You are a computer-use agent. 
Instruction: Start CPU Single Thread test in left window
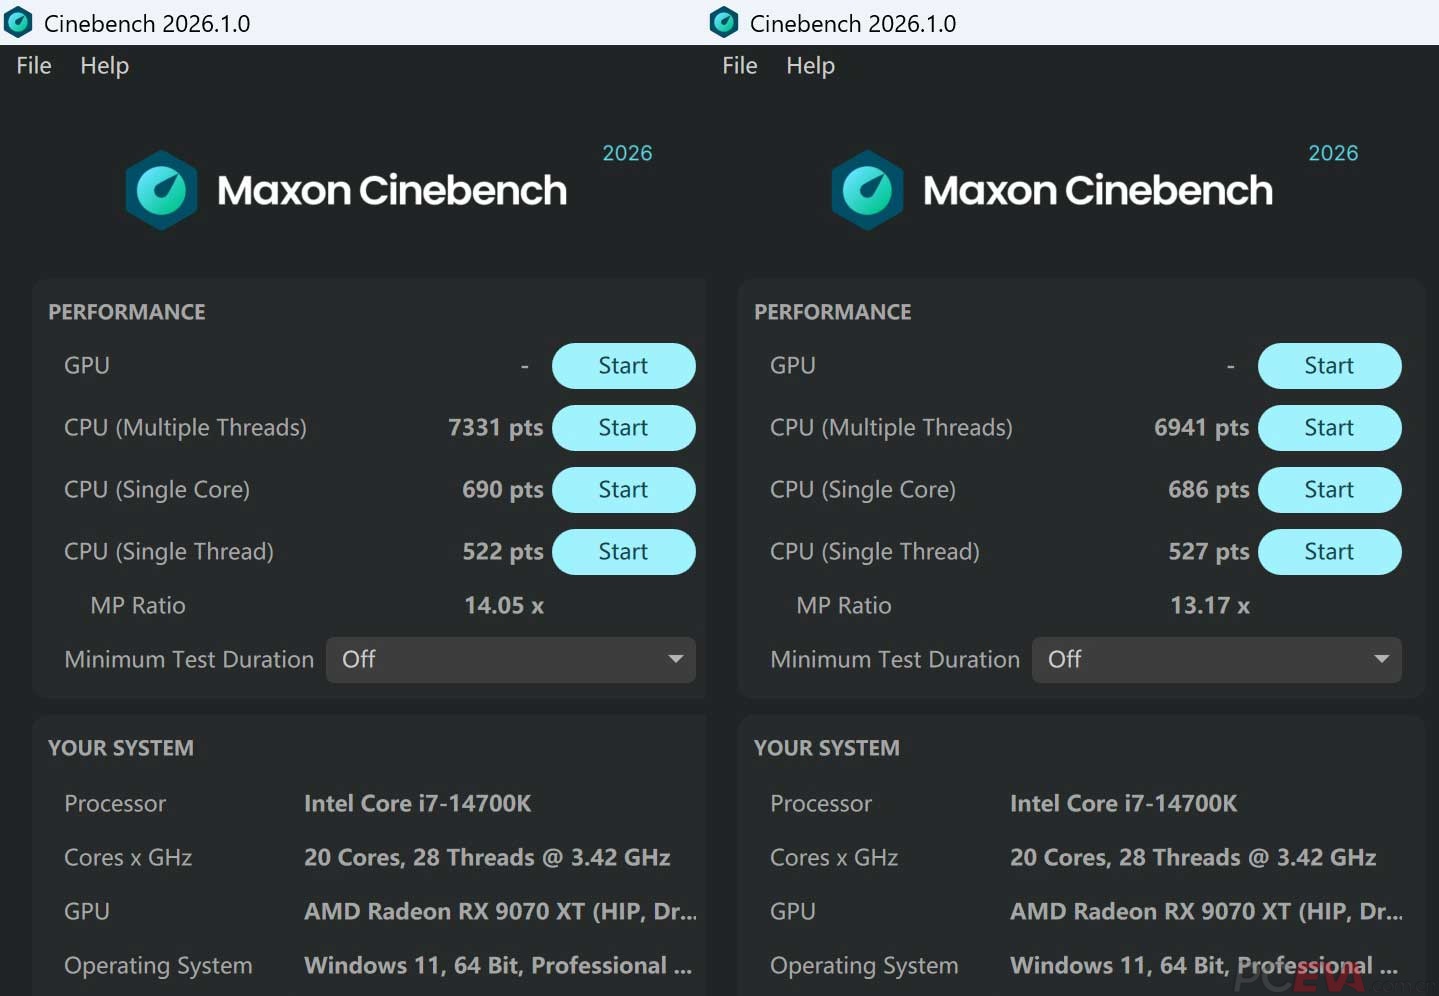coord(624,552)
